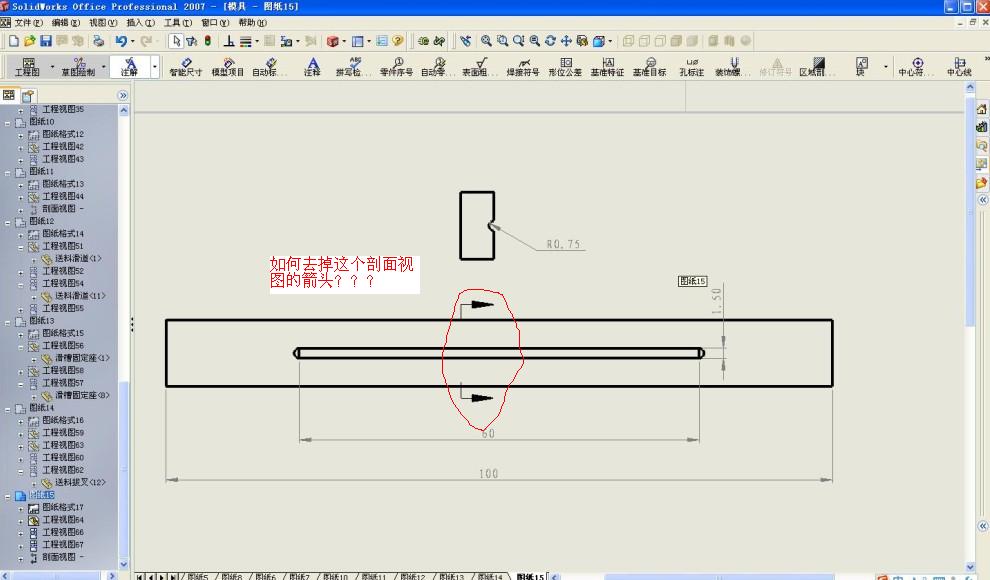Click the PropertyManager tab icon
The image size is (990, 580).
(x=28, y=96)
